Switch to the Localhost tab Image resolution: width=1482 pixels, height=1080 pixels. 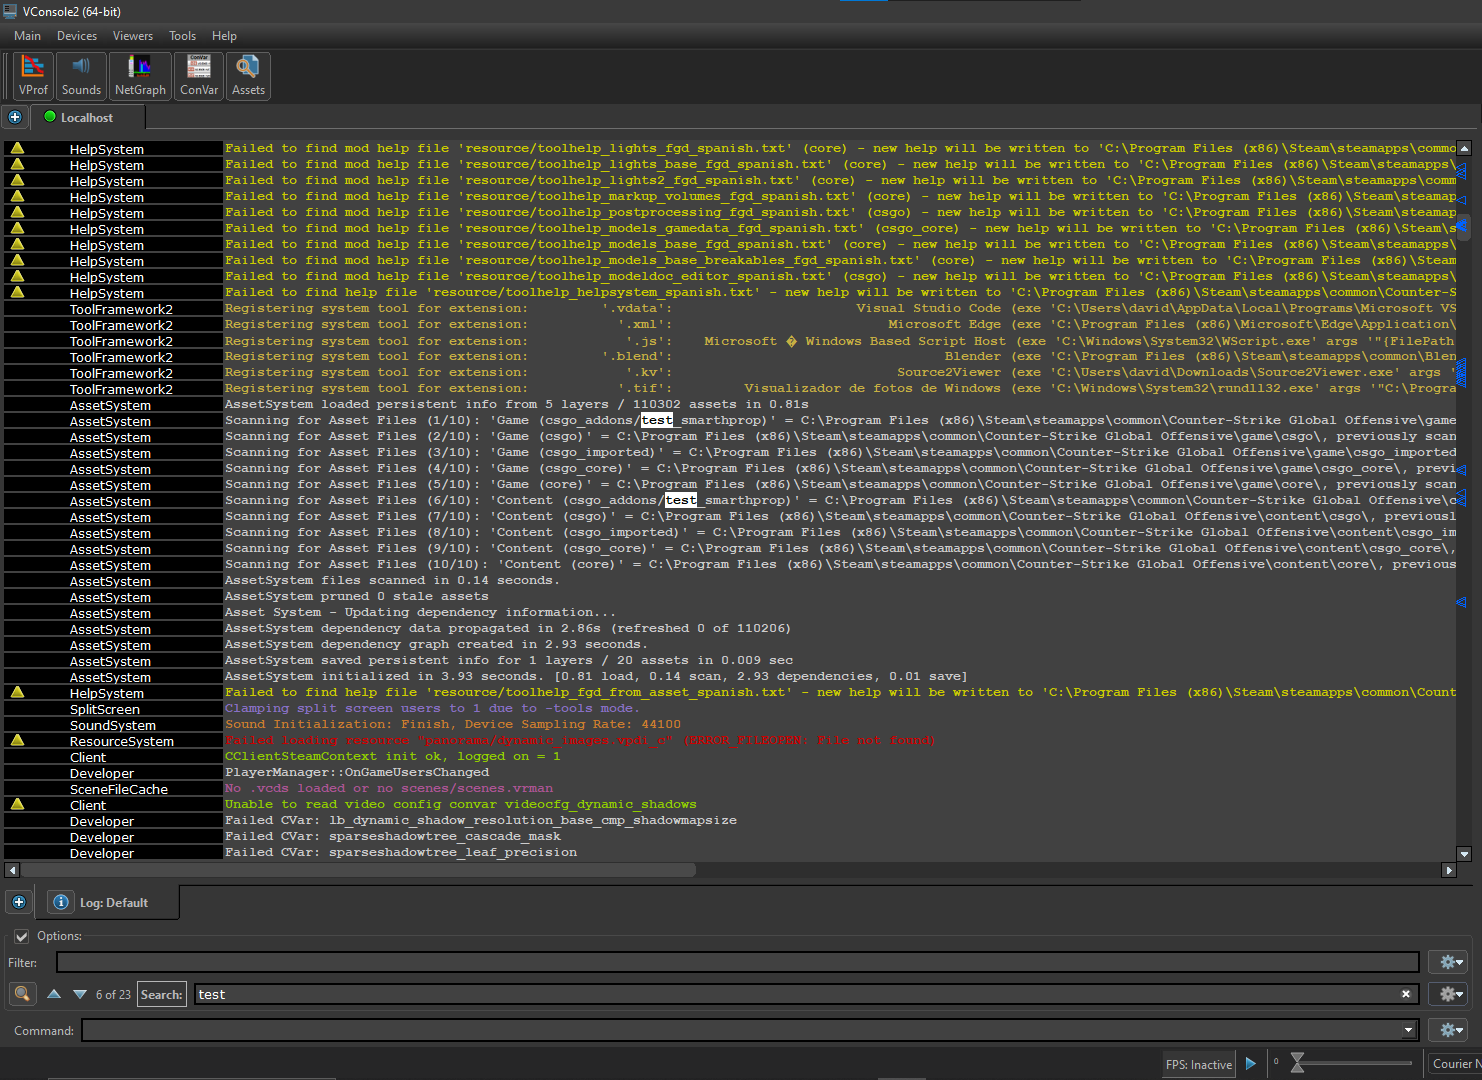87,118
